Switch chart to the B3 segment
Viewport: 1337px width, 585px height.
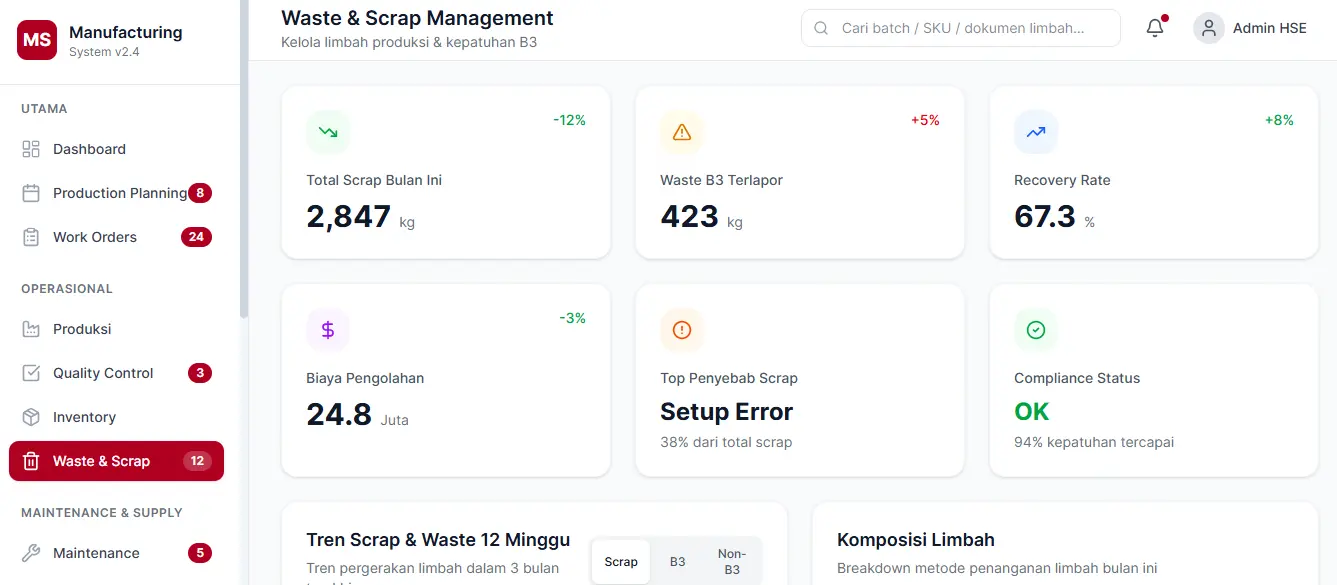point(677,562)
